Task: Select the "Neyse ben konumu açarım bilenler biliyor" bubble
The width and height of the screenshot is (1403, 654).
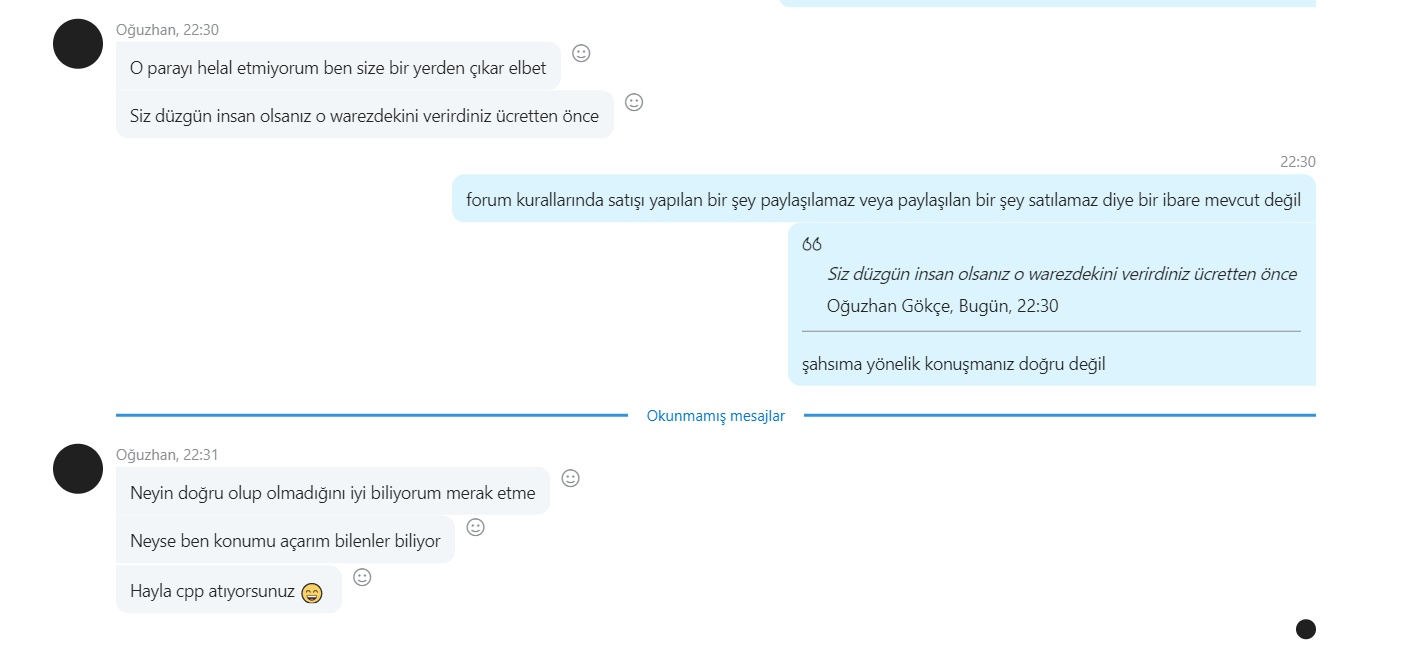Action: point(285,540)
